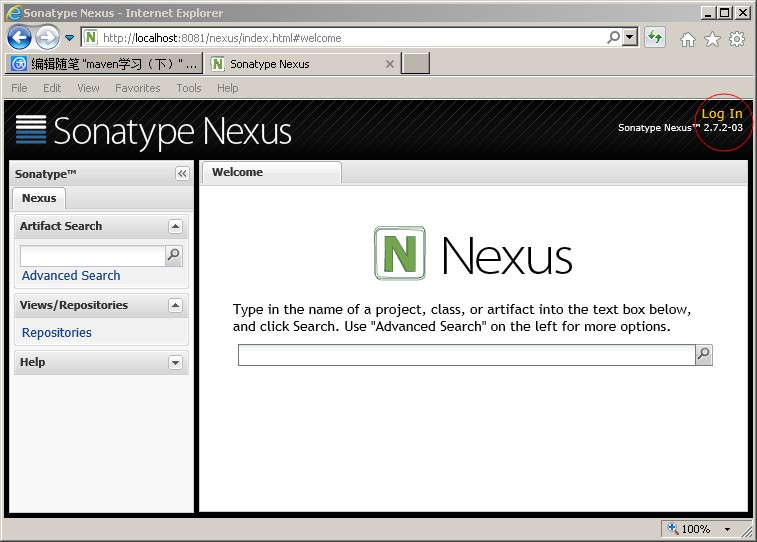The height and width of the screenshot is (542, 757).
Task: Click the search magnifier in address bar
Action: pos(613,37)
